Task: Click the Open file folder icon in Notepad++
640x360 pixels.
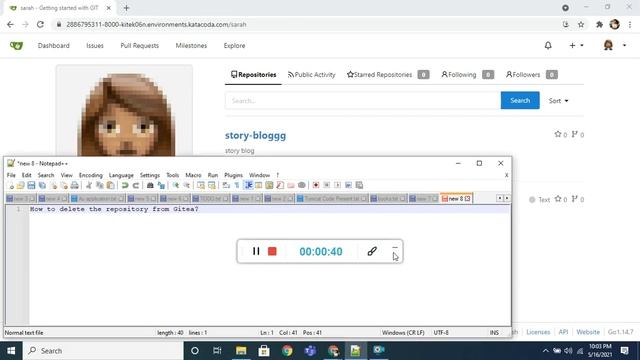Action: point(20,185)
